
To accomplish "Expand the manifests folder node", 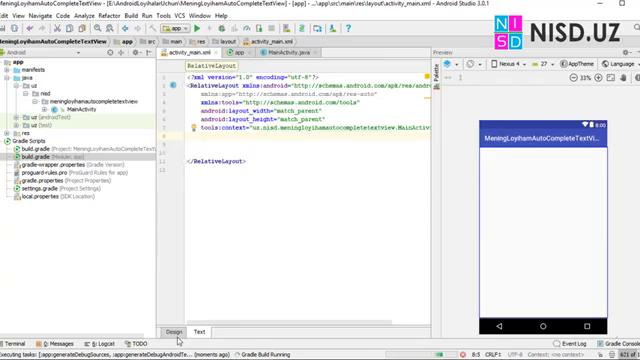I will 7,70.
